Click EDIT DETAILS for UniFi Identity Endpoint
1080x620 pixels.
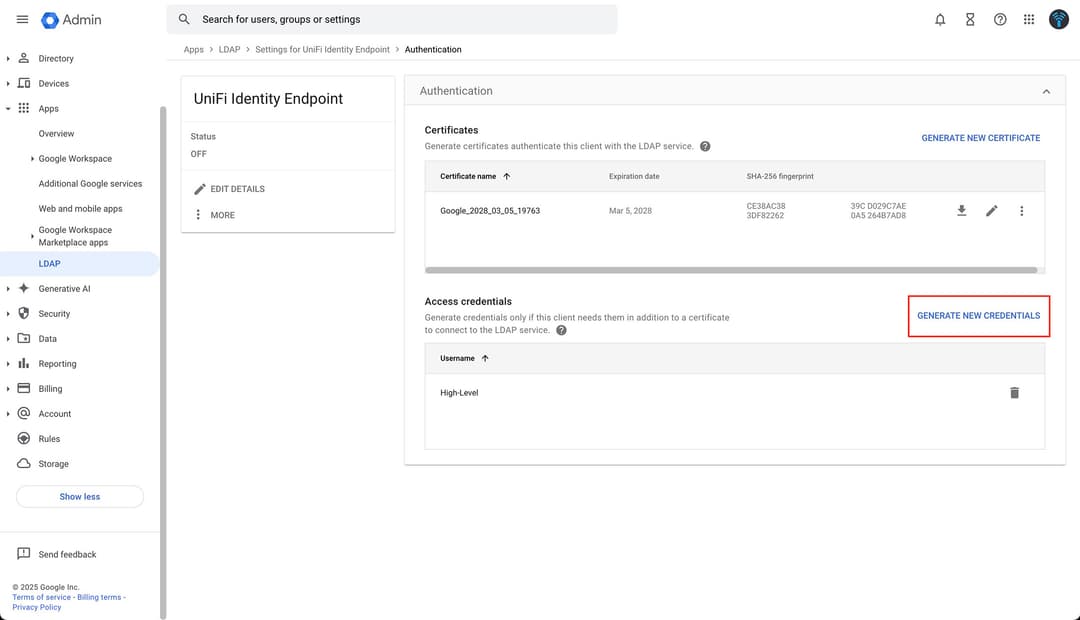point(229,189)
